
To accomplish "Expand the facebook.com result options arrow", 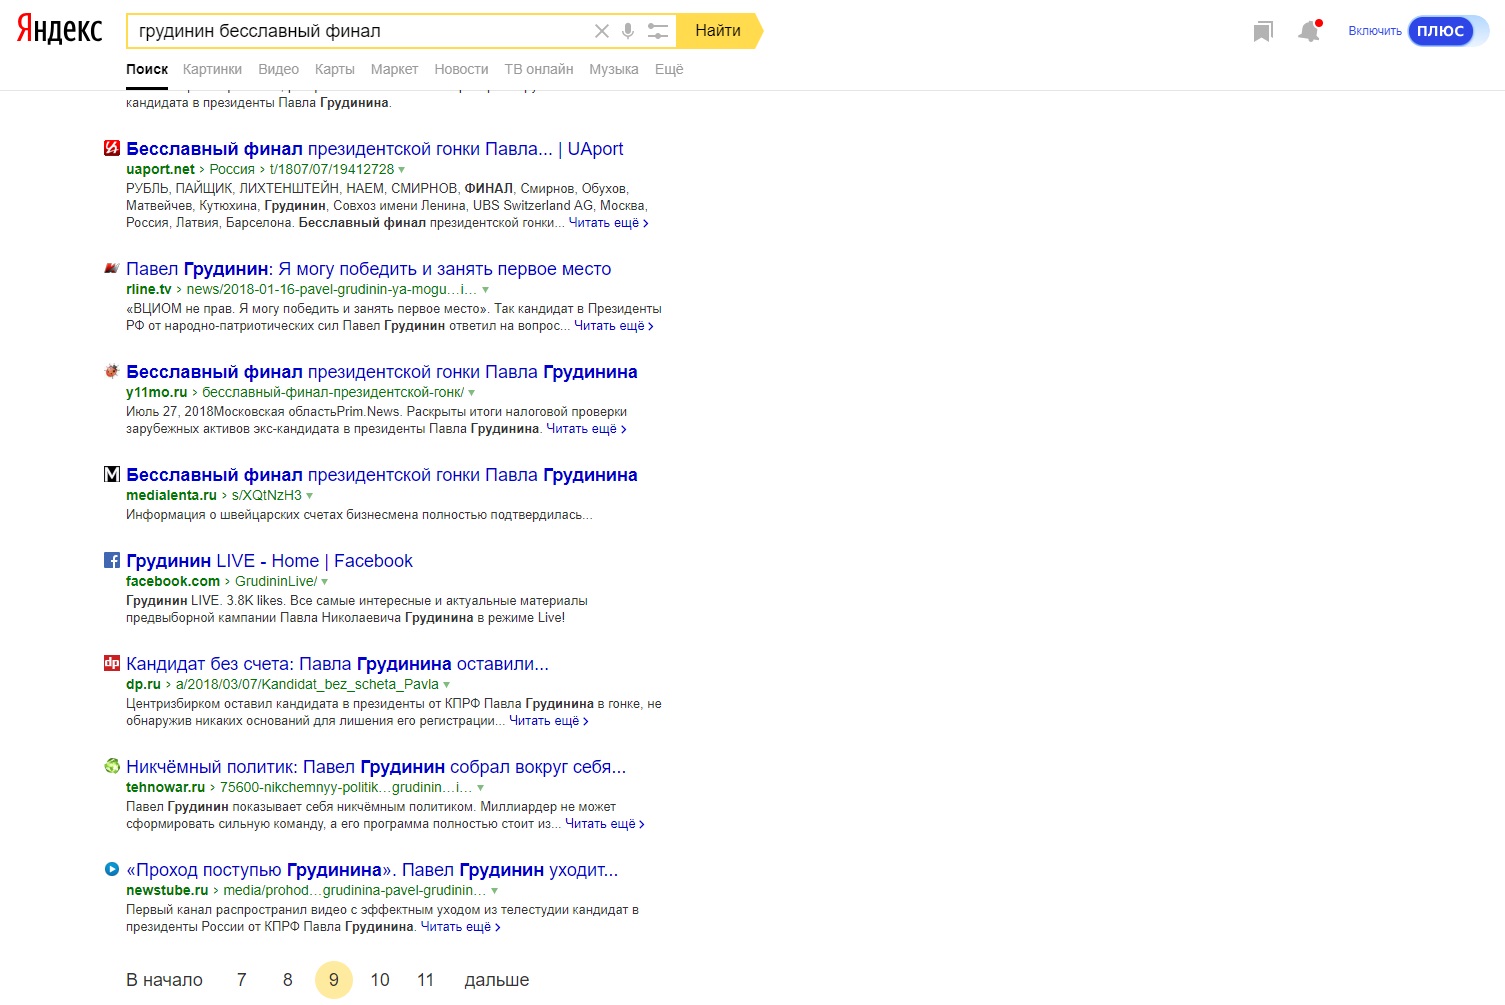I will tap(325, 582).
